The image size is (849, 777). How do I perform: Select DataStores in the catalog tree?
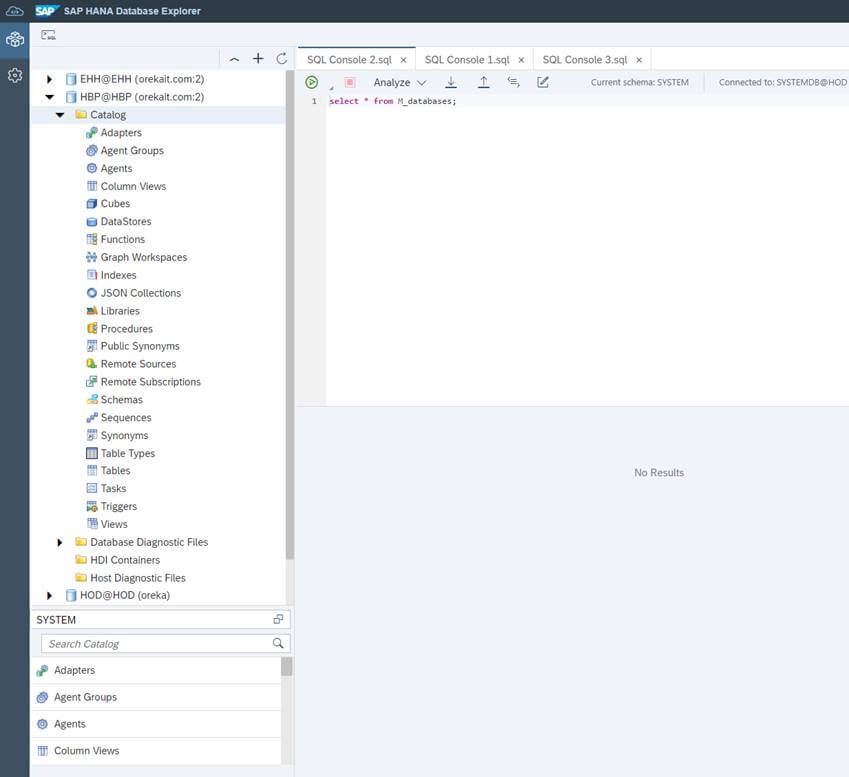pos(126,221)
